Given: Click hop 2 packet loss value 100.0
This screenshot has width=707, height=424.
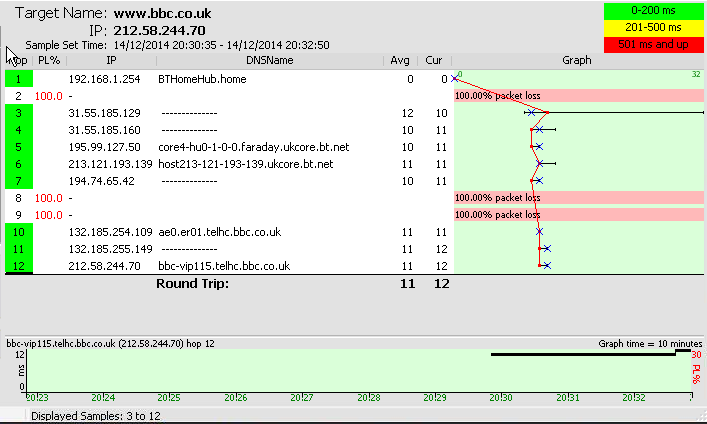Looking at the screenshot, I should (x=49, y=97).
